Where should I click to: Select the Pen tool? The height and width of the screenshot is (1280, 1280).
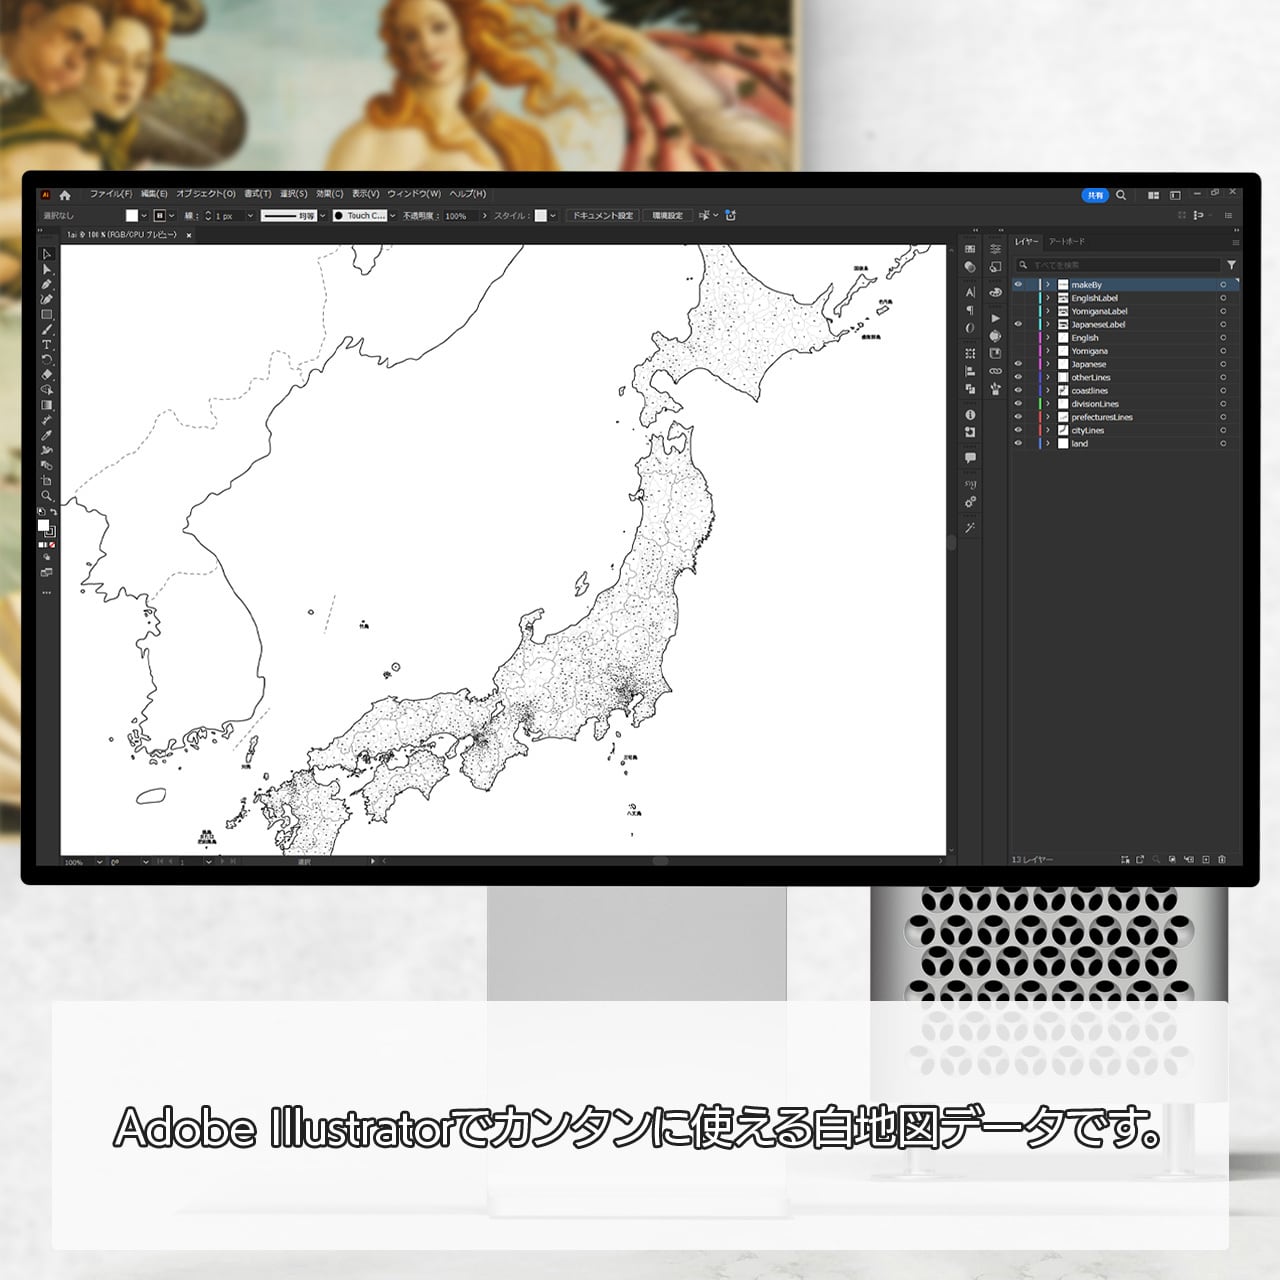[46, 284]
